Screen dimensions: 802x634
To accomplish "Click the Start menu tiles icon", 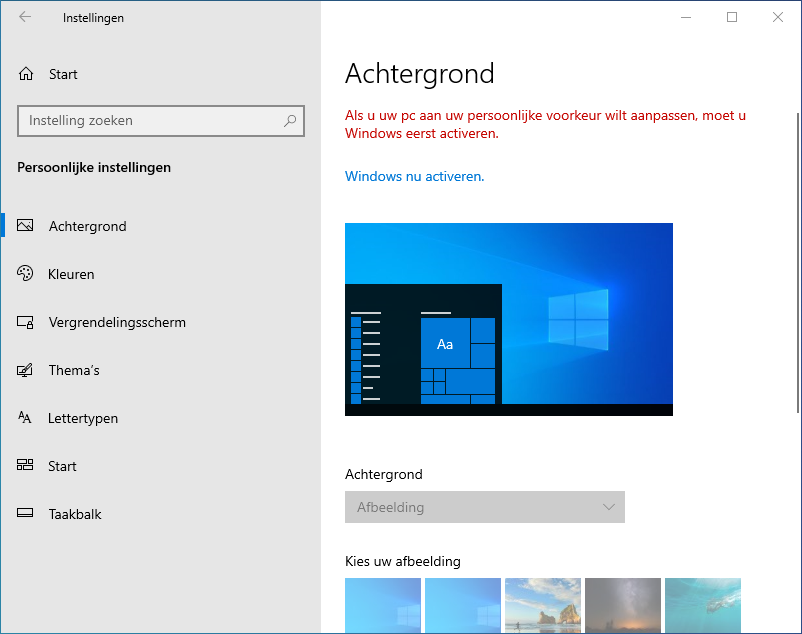I will click(x=26, y=466).
